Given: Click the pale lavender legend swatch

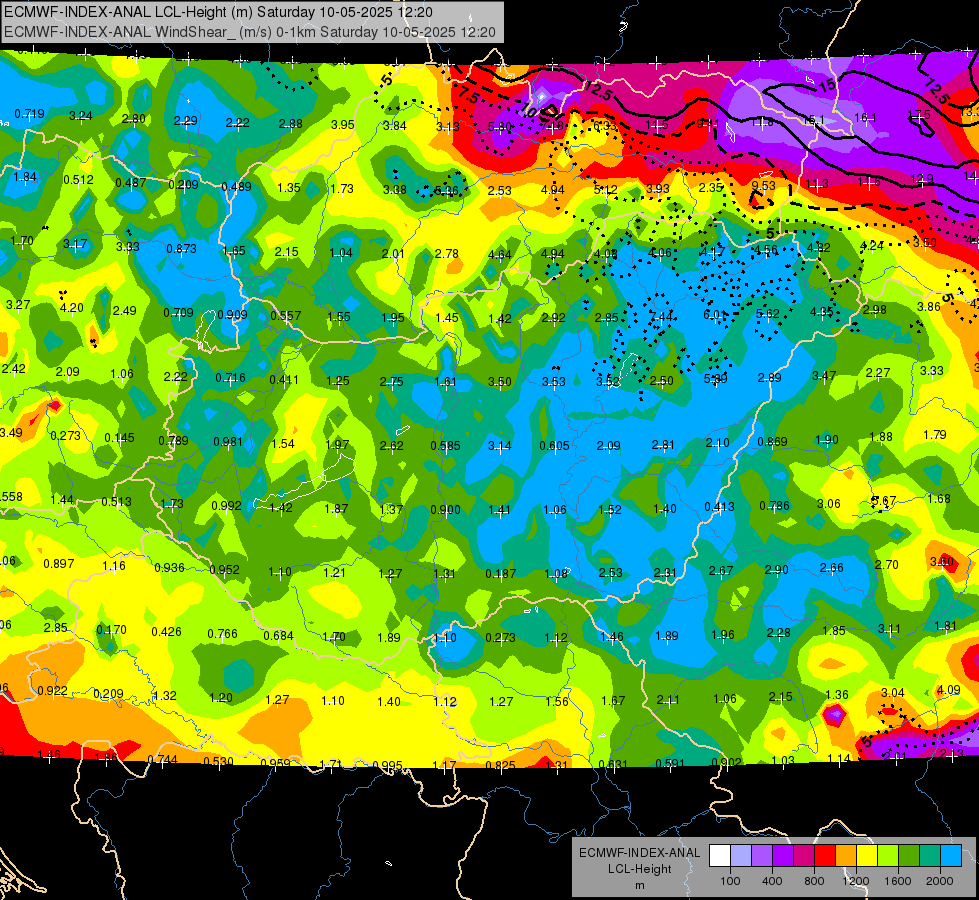Looking at the screenshot, I should coord(741,856).
